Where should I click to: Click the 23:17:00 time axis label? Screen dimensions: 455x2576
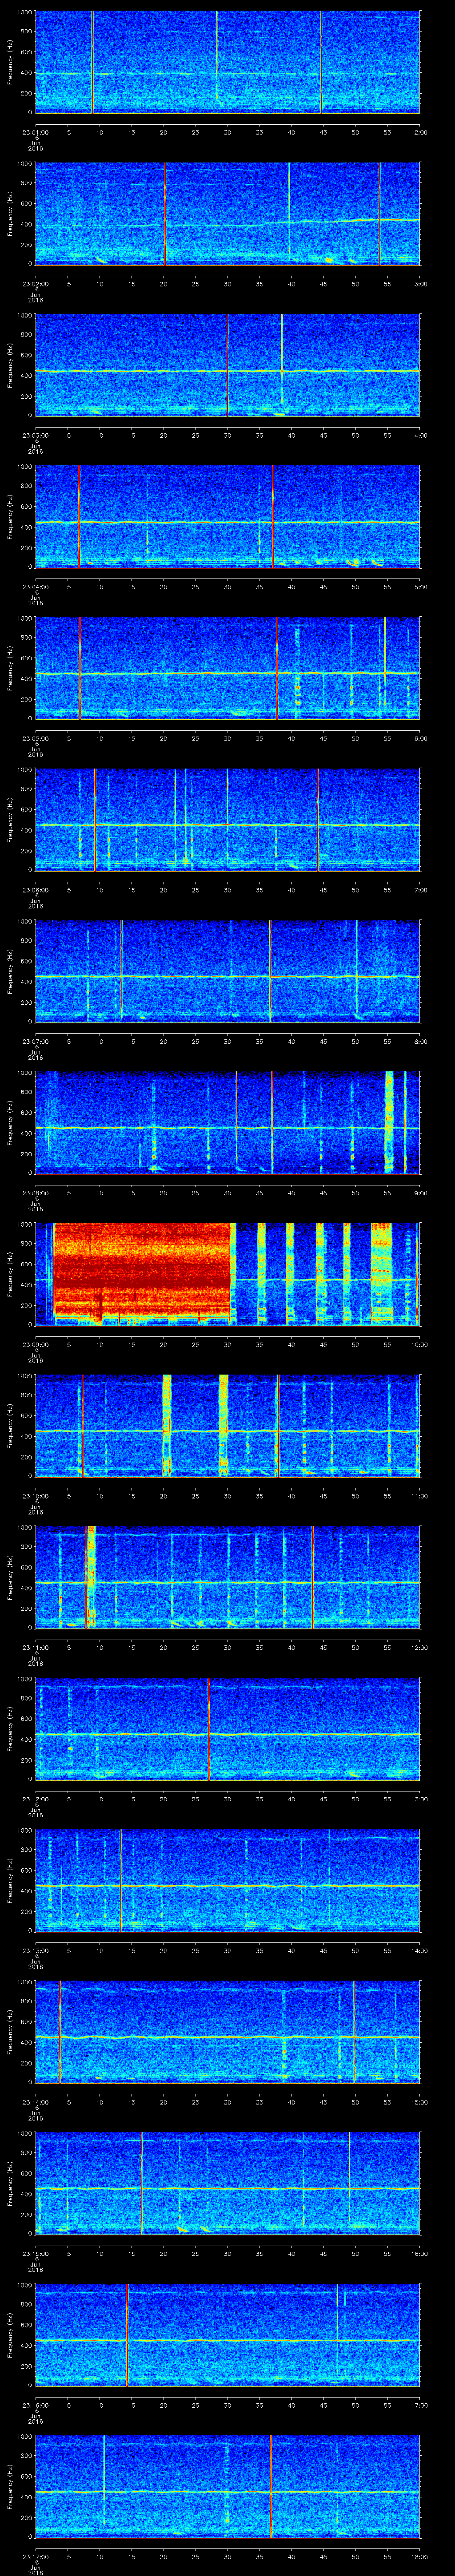35,2556
